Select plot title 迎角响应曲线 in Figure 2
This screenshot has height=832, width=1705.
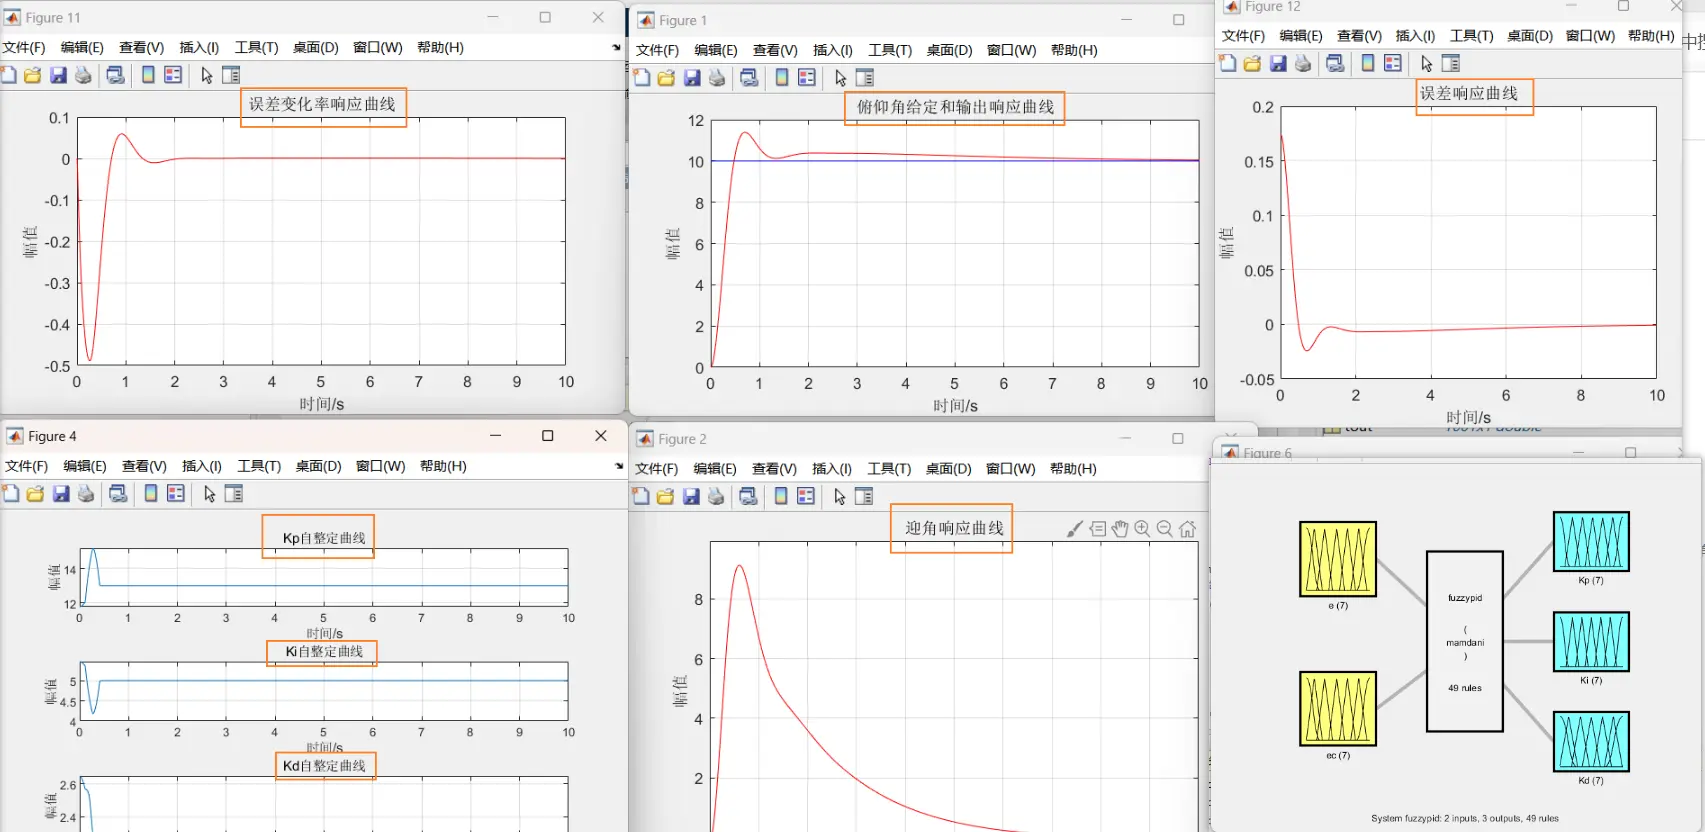point(954,528)
